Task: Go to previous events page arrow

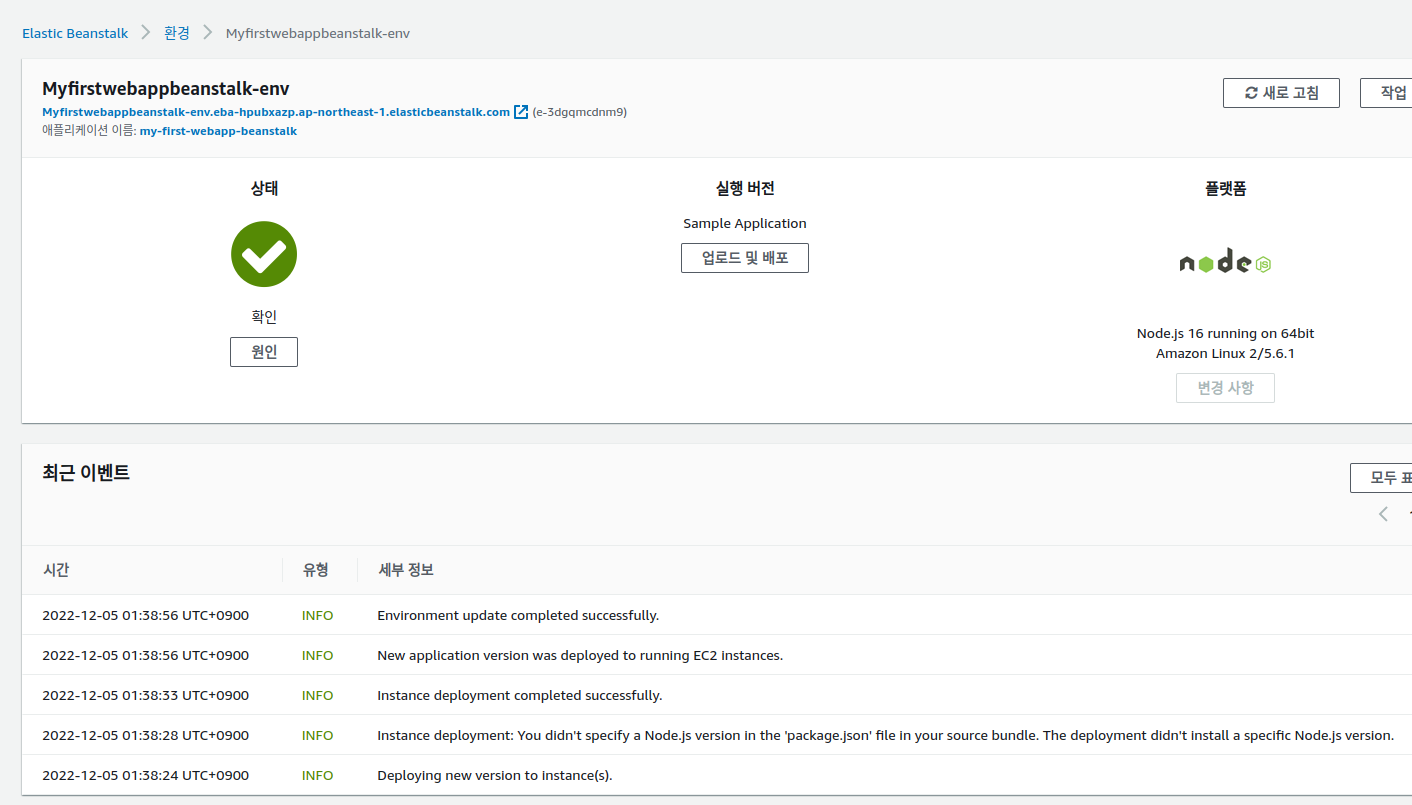Action: pyautogui.click(x=1383, y=514)
